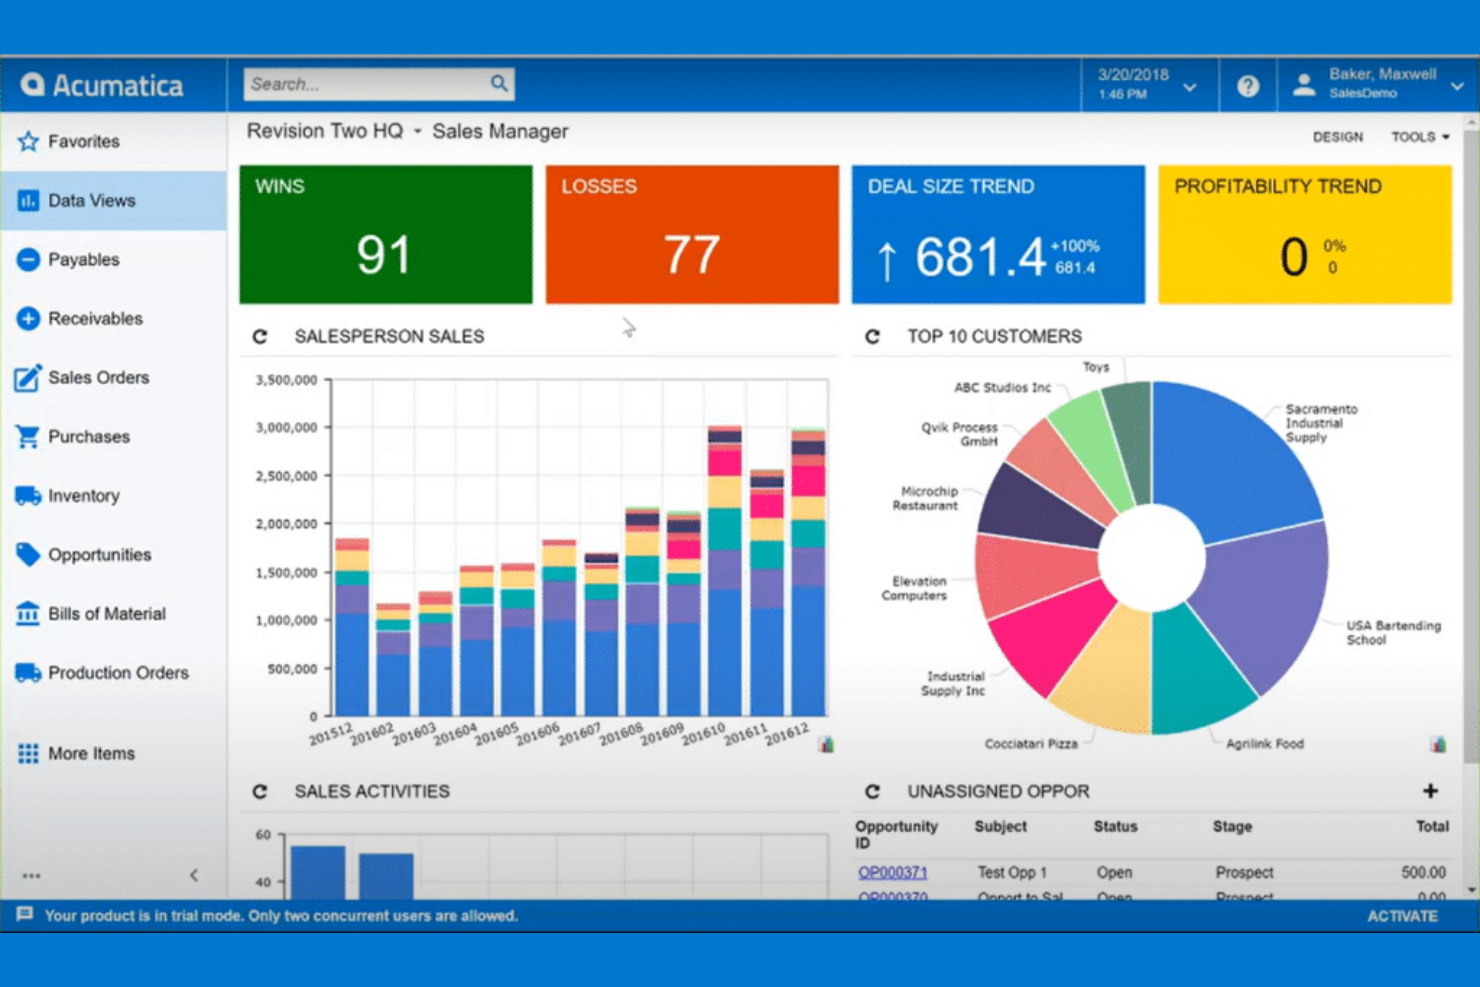Click chart legend icon under Salesperson Sales
The height and width of the screenshot is (987, 1480).
(x=826, y=744)
